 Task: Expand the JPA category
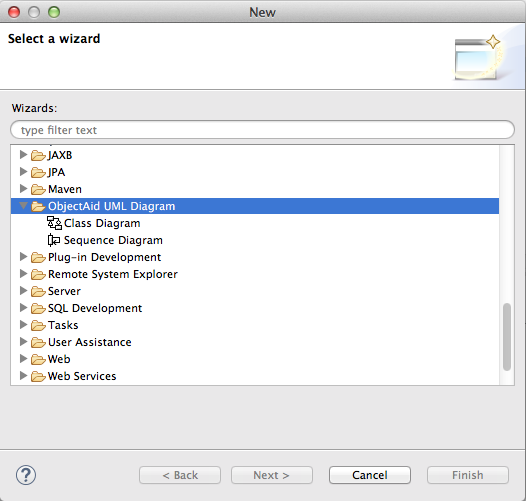[23, 172]
